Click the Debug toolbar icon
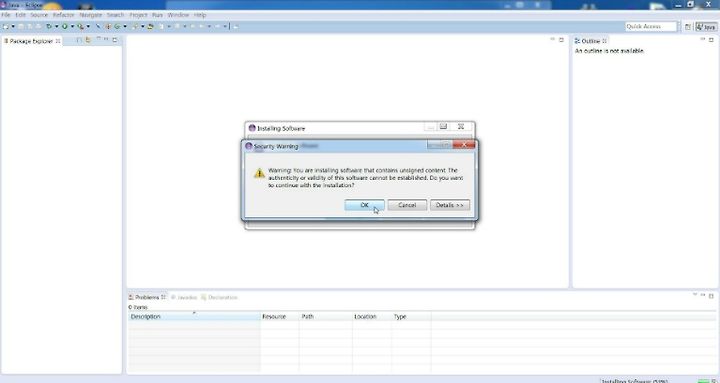Image resolution: width=720 pixels, height=383 pixels. coord(49,26)
